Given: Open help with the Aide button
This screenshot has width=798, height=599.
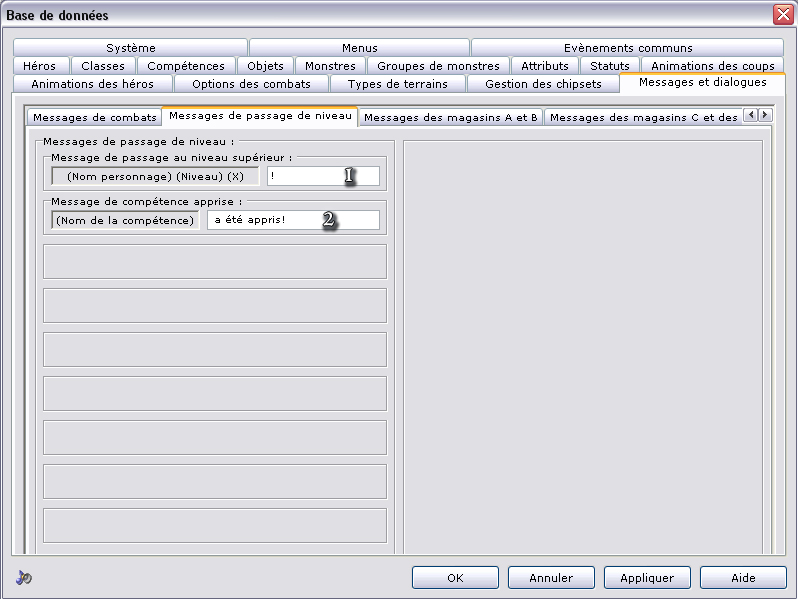Looking at the screenshot, I should coord(743,577).
